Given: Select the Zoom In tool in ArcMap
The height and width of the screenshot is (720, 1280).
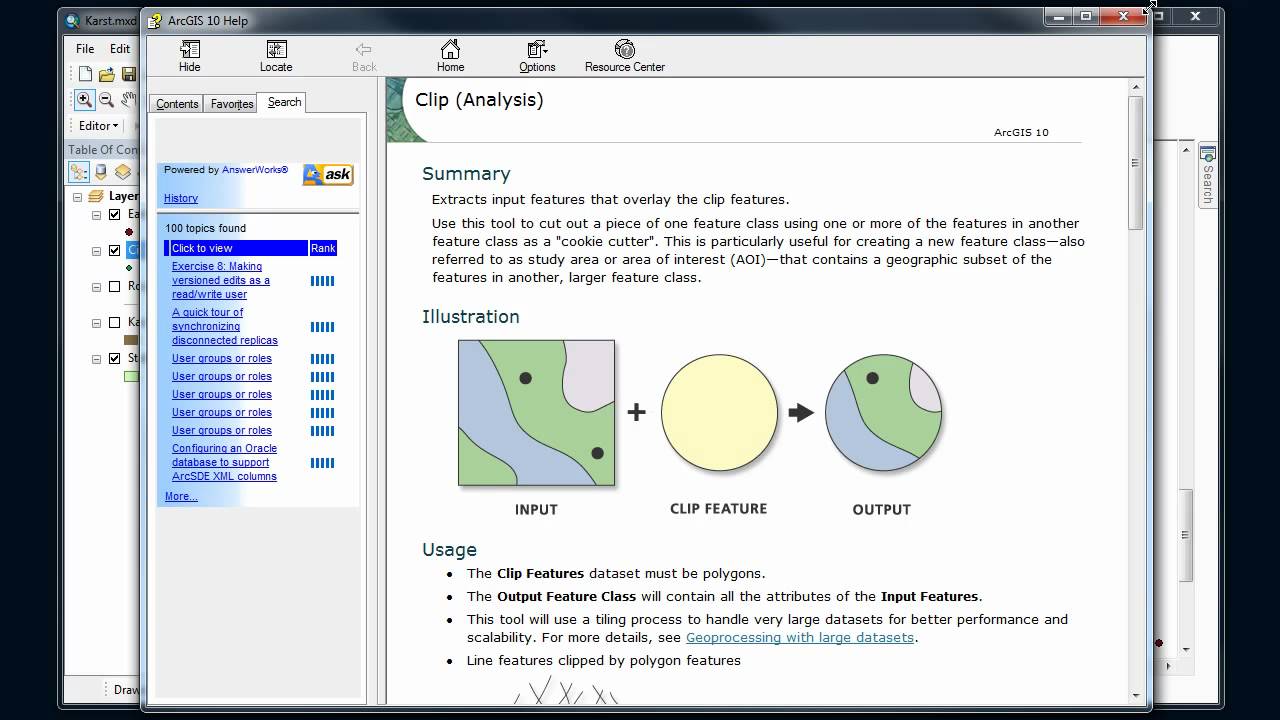Looking at the screenshot, I should [x=83, y=99].
